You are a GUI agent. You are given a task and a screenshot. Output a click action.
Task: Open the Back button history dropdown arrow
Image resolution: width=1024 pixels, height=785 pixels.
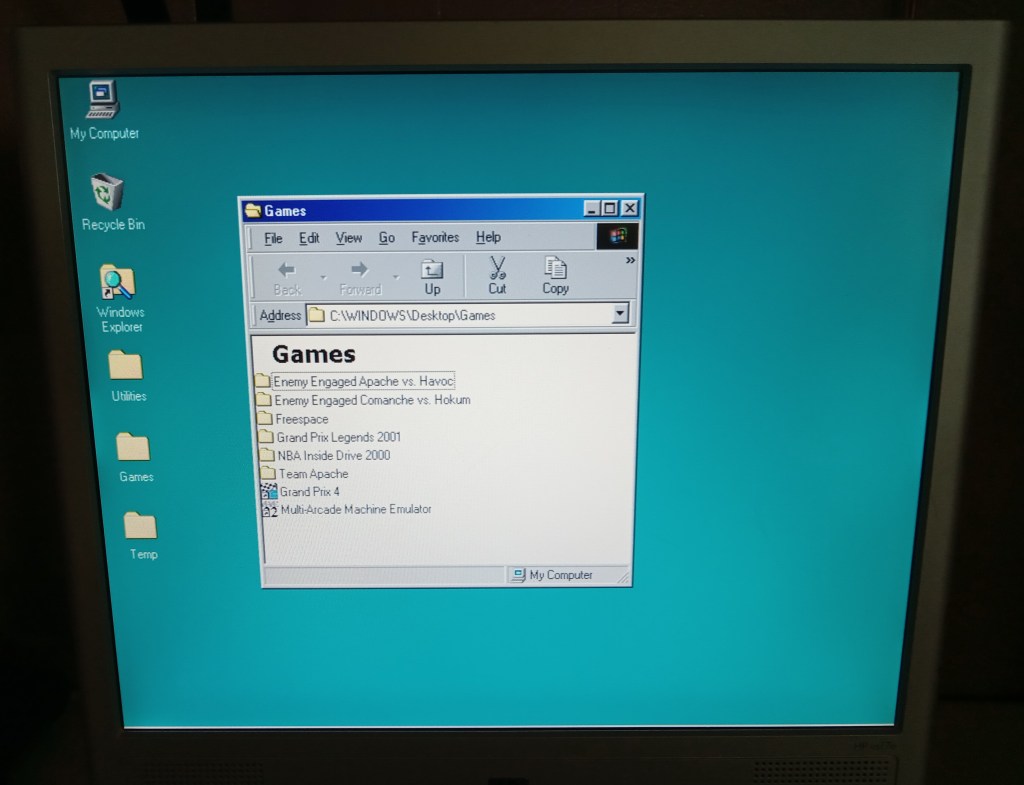(x=322, y=277)
